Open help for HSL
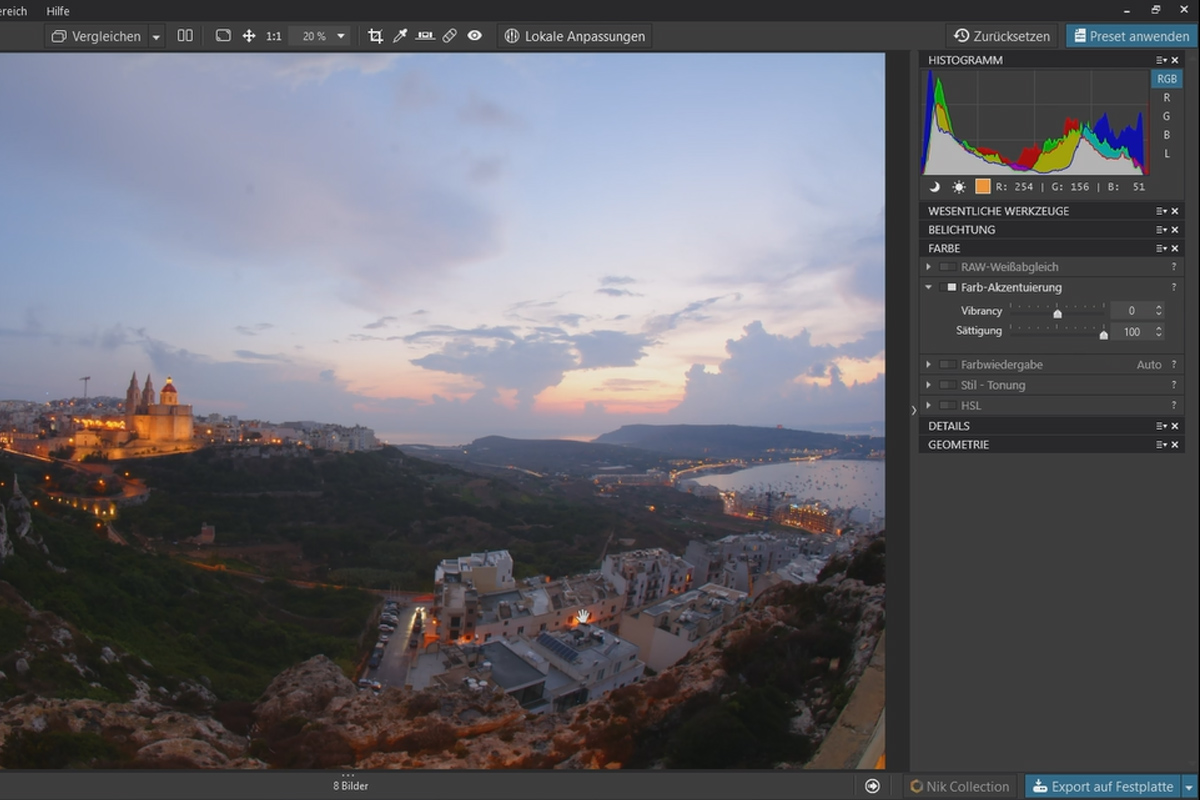This screenshot has width=1200, height=800. click(x=1174, y=405)
